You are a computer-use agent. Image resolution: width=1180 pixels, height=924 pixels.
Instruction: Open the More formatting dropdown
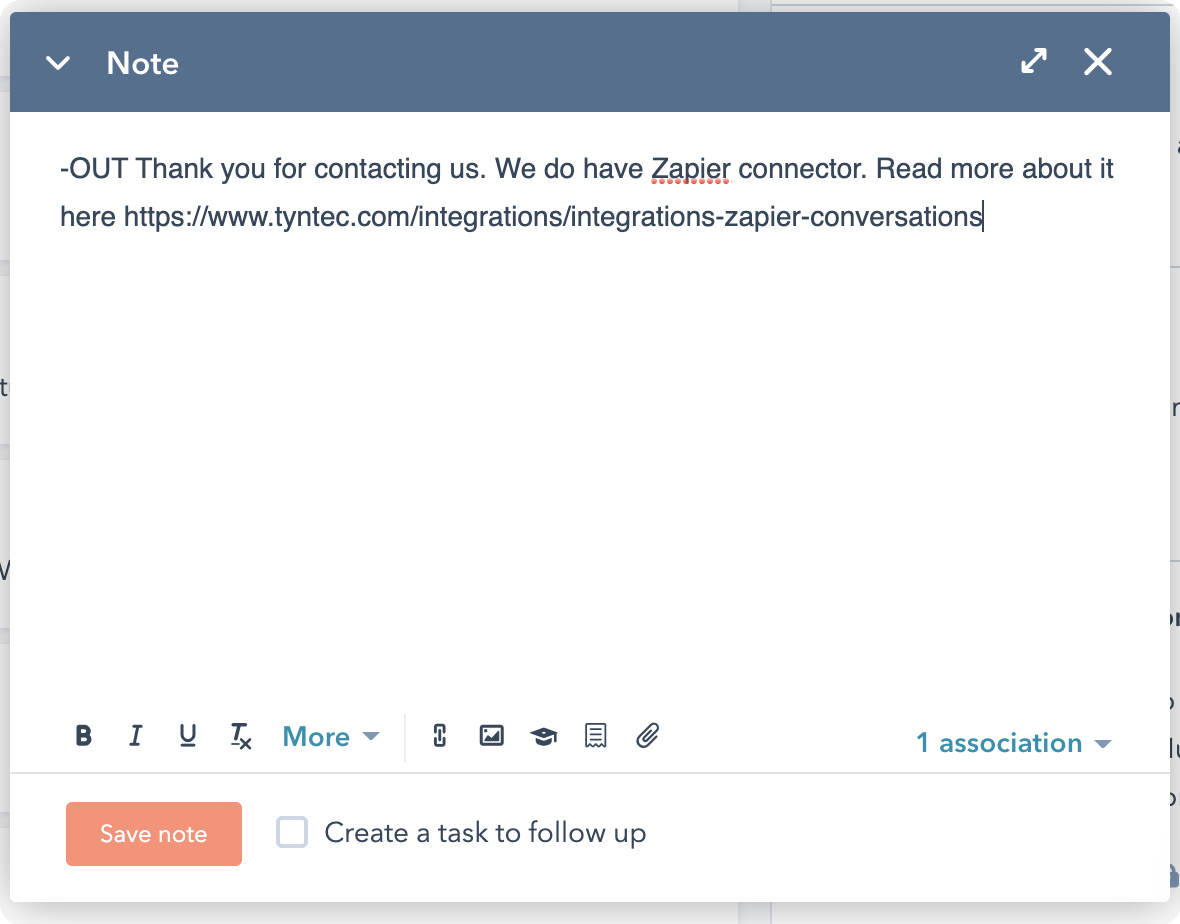pos(330,737)
